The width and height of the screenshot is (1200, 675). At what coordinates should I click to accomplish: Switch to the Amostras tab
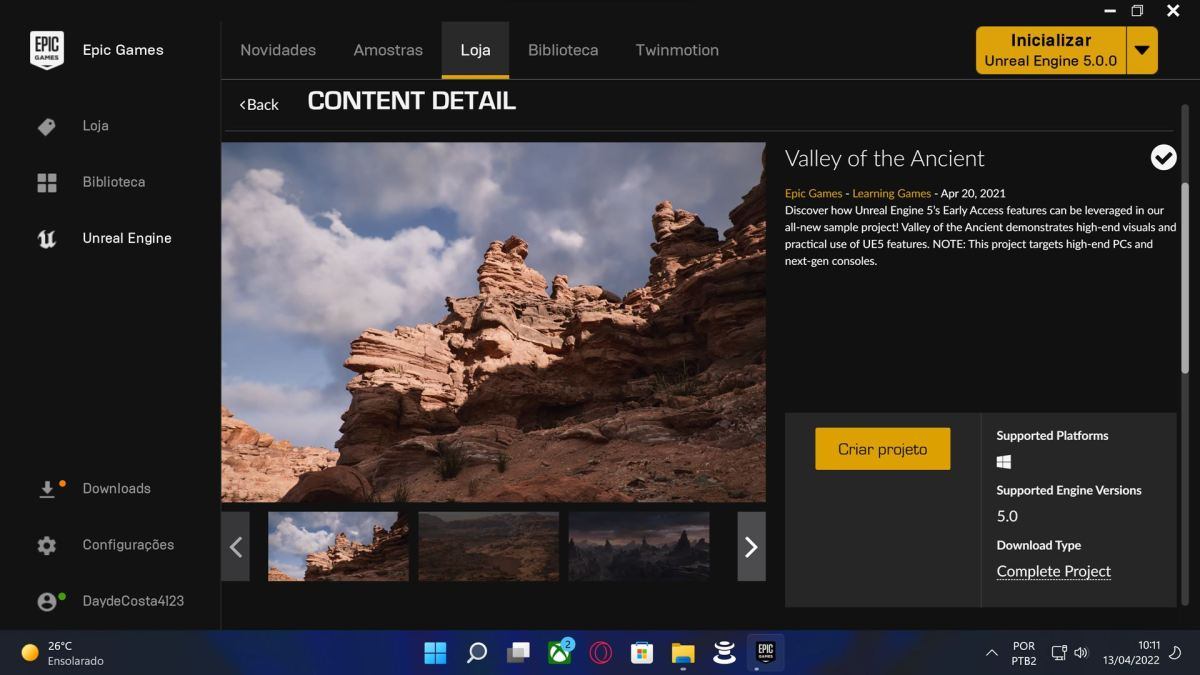pyautogui.click(x=388, y=50)
